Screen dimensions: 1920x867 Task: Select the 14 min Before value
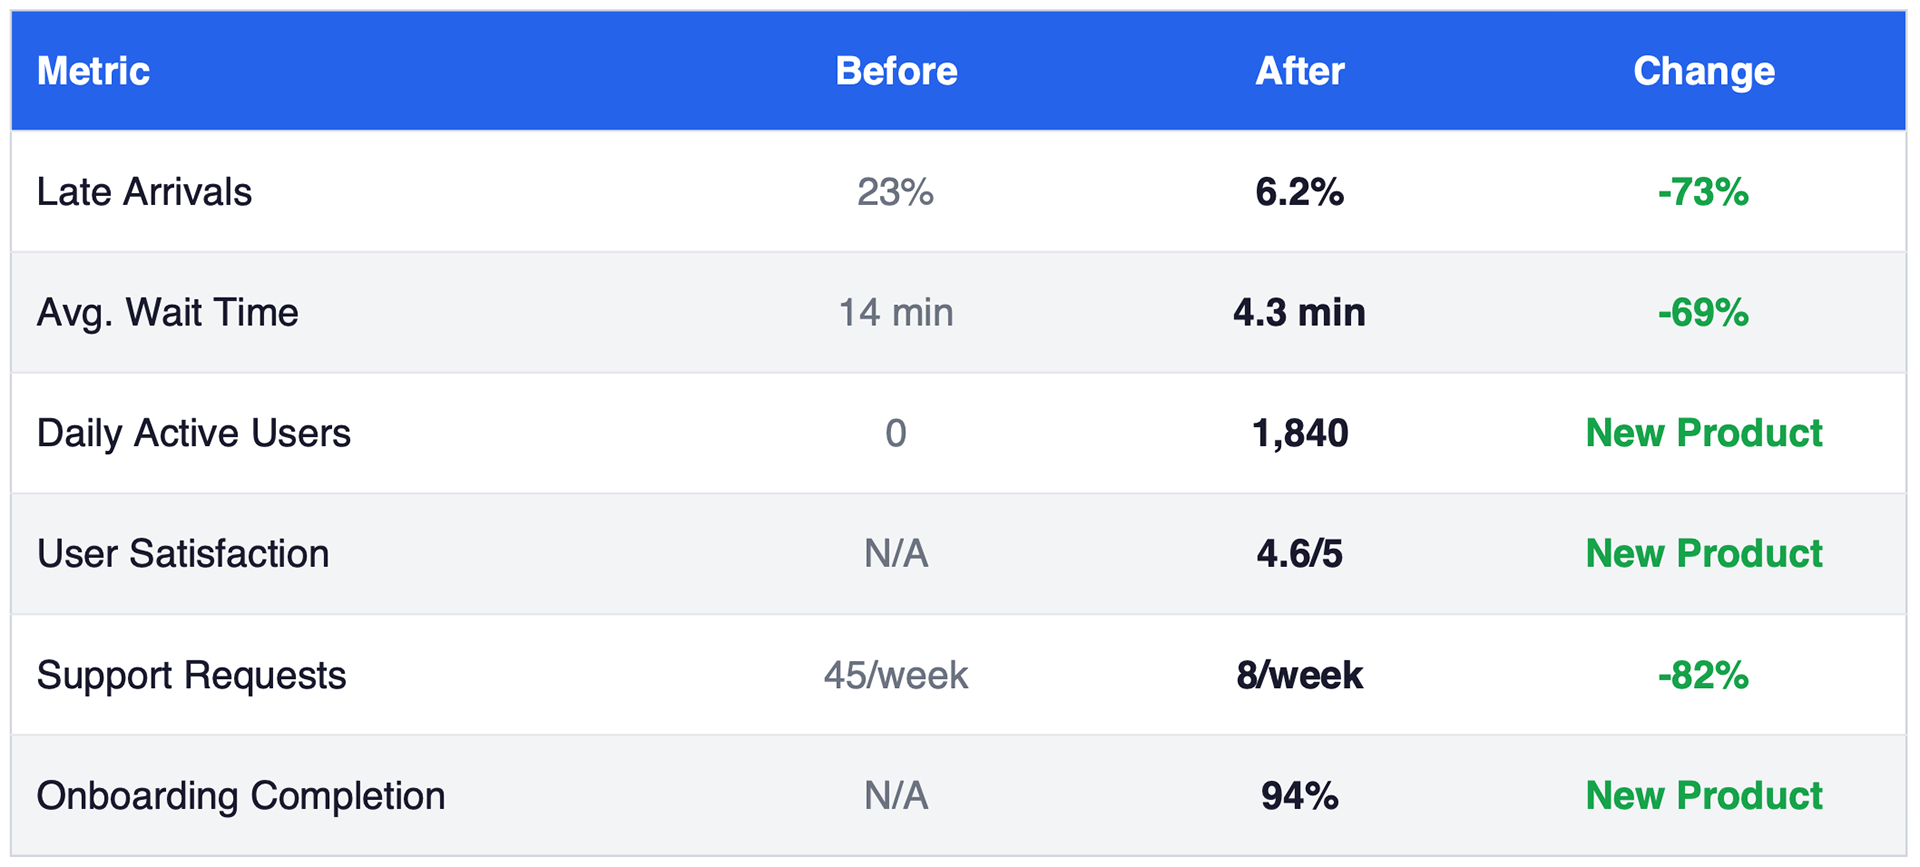click(895, 313)
